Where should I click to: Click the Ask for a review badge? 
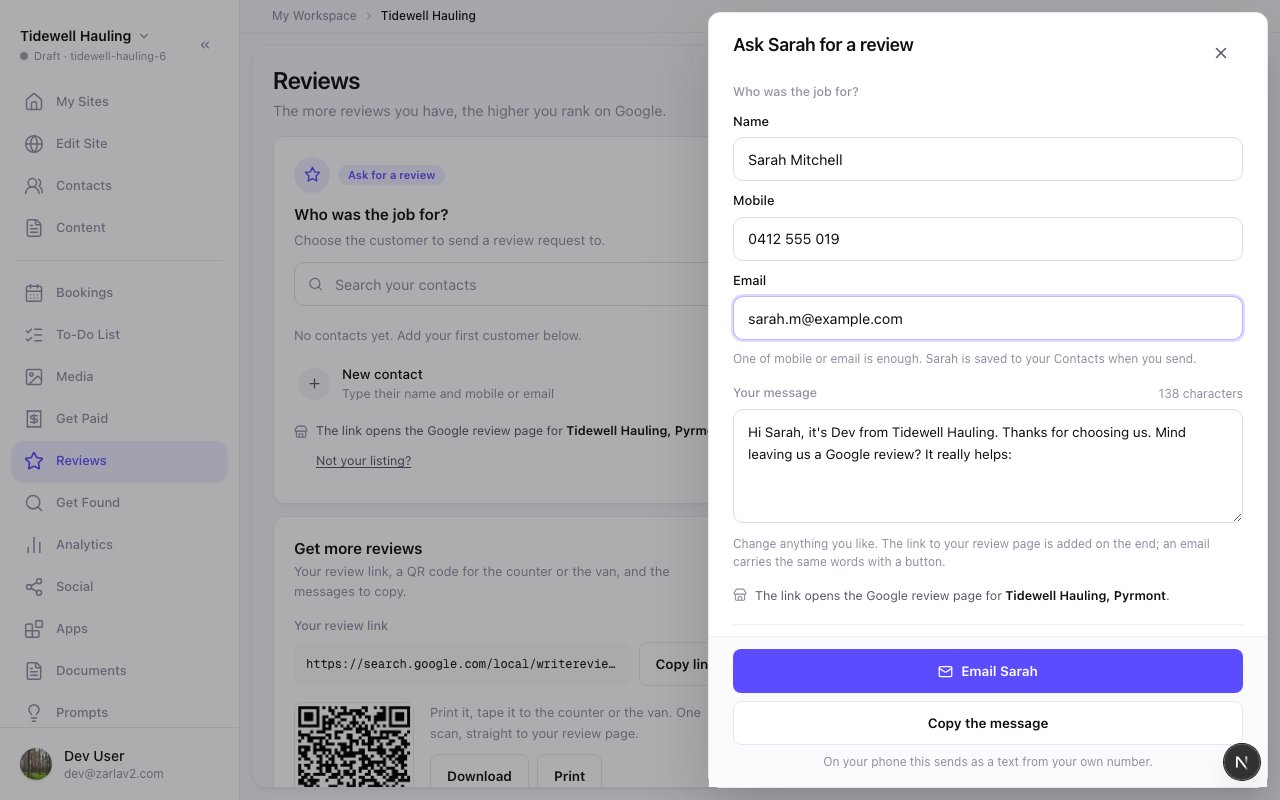pyautogui.click(x=391, y=175)
